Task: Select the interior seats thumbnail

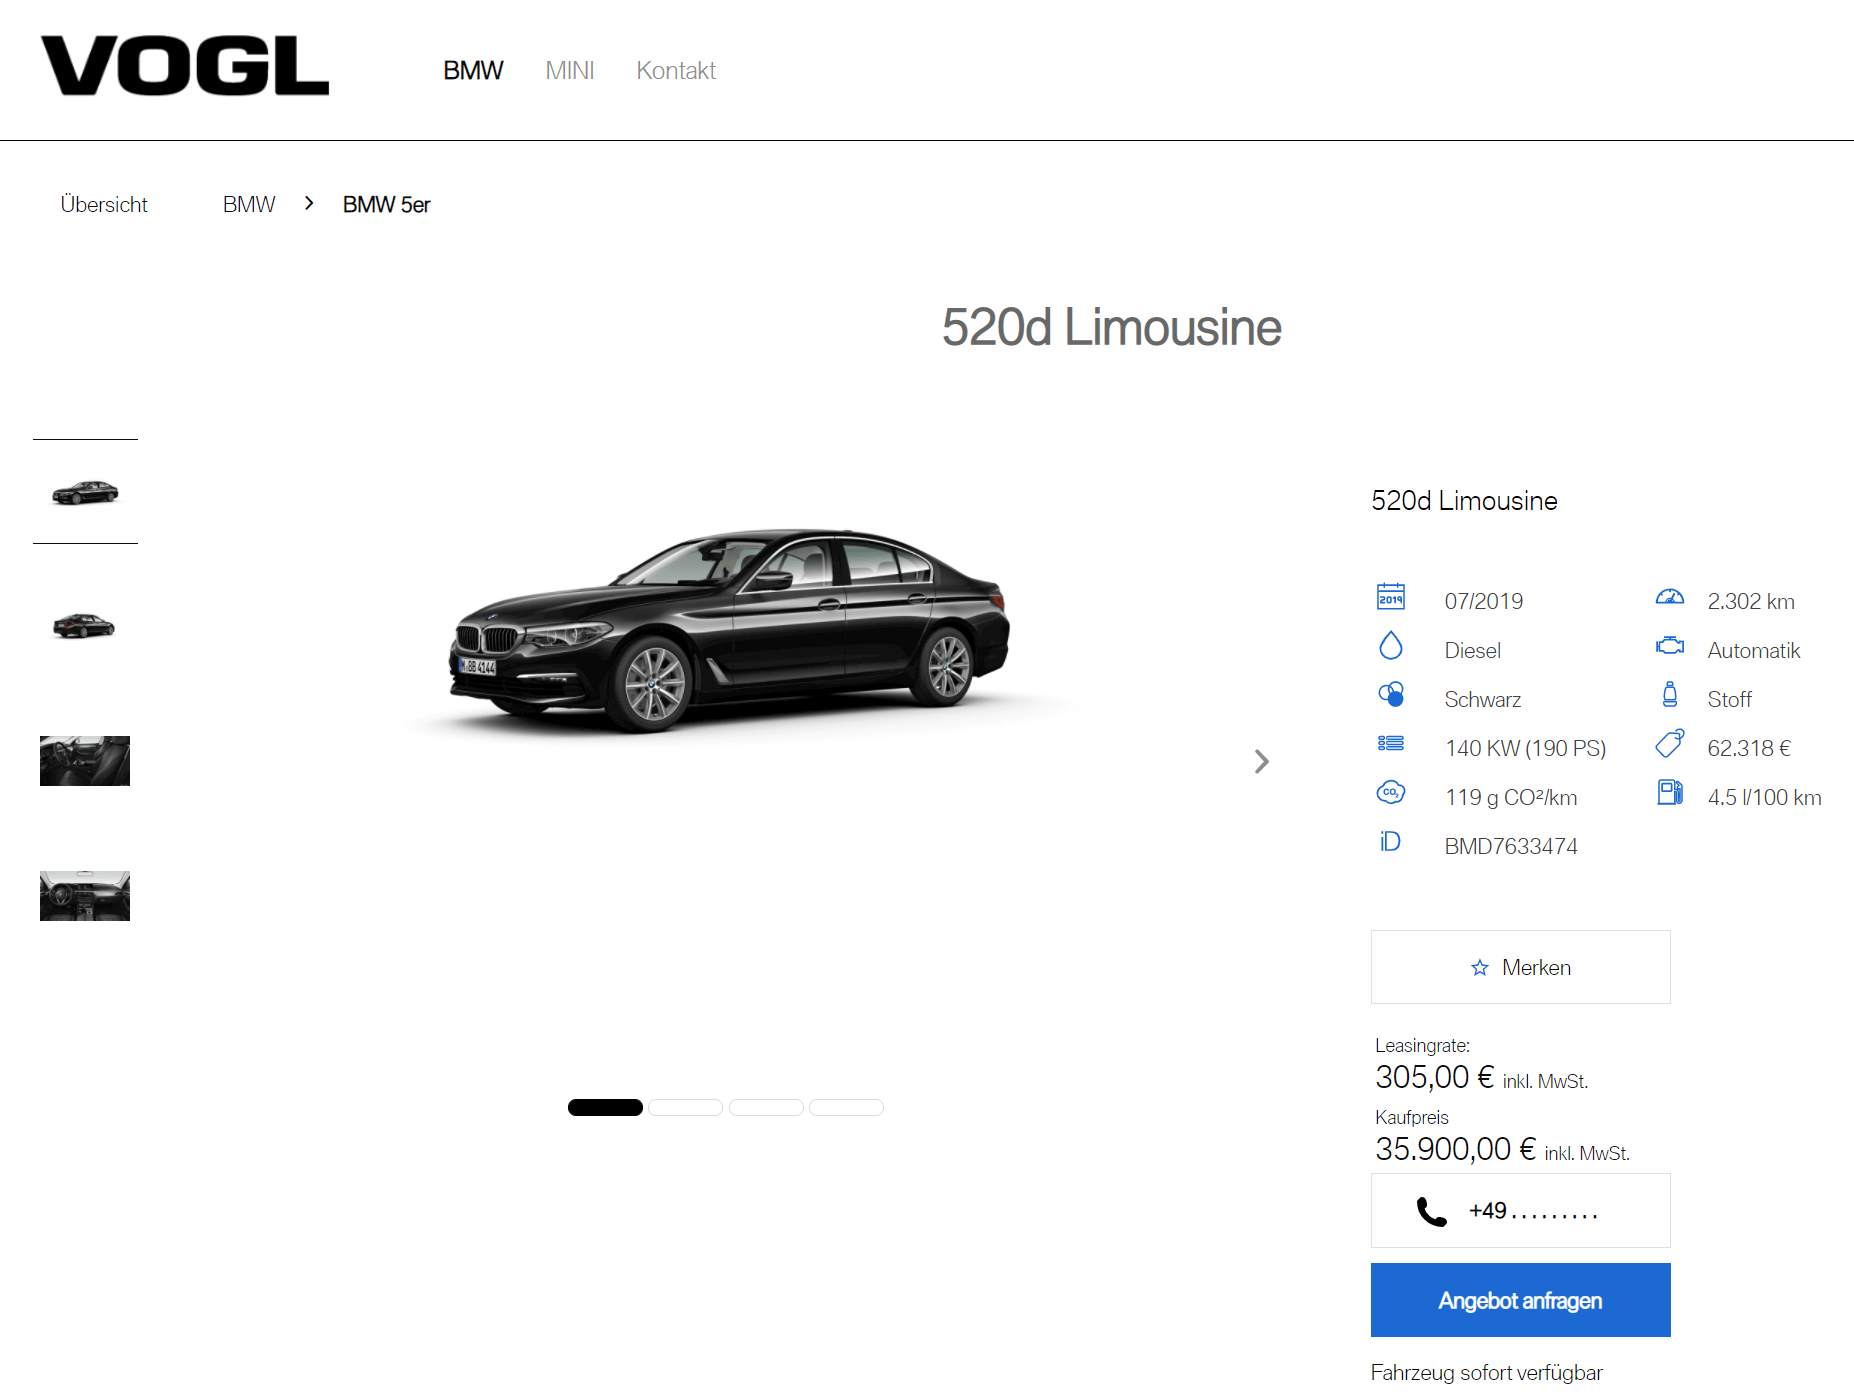Action: point(85,761)
